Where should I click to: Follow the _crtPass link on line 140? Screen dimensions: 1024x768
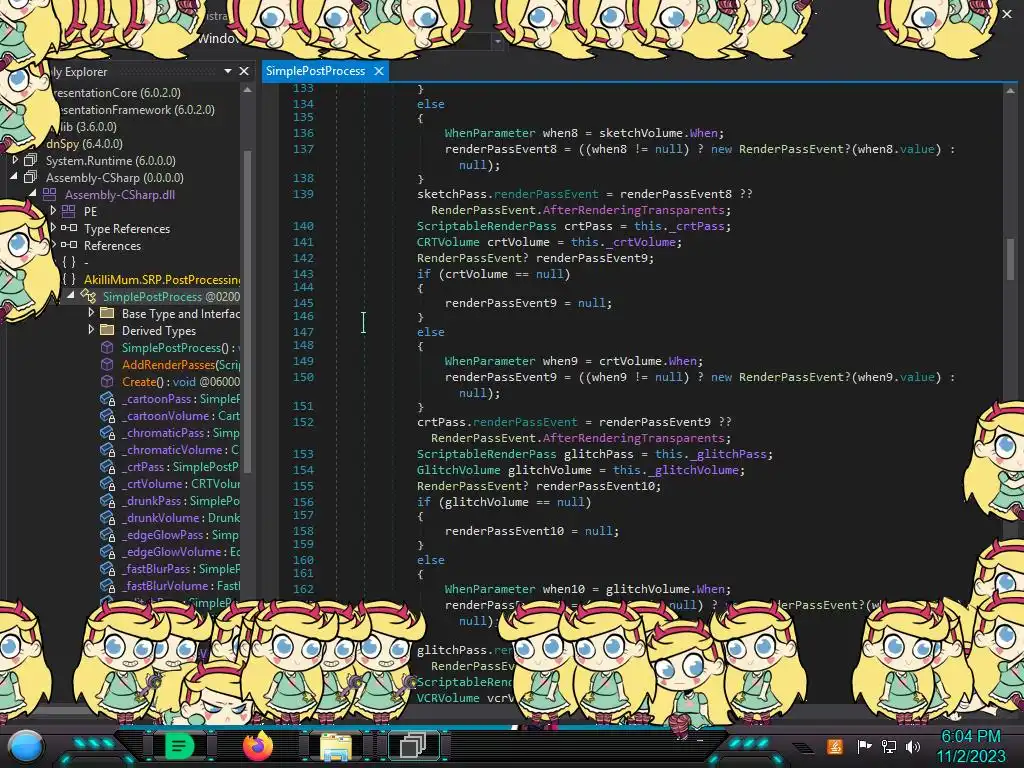click(x=697, y=226)
